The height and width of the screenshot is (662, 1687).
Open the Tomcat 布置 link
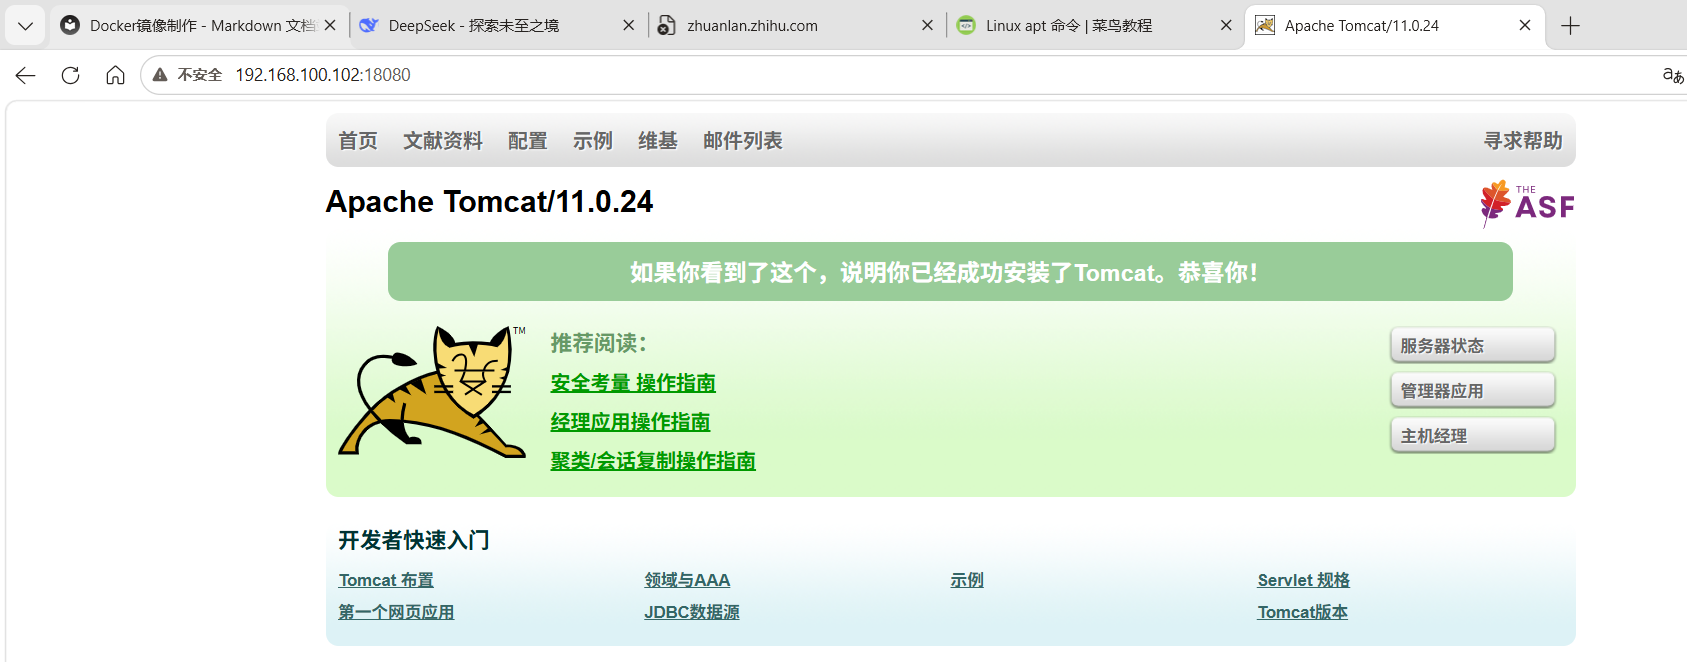(386, 580)
